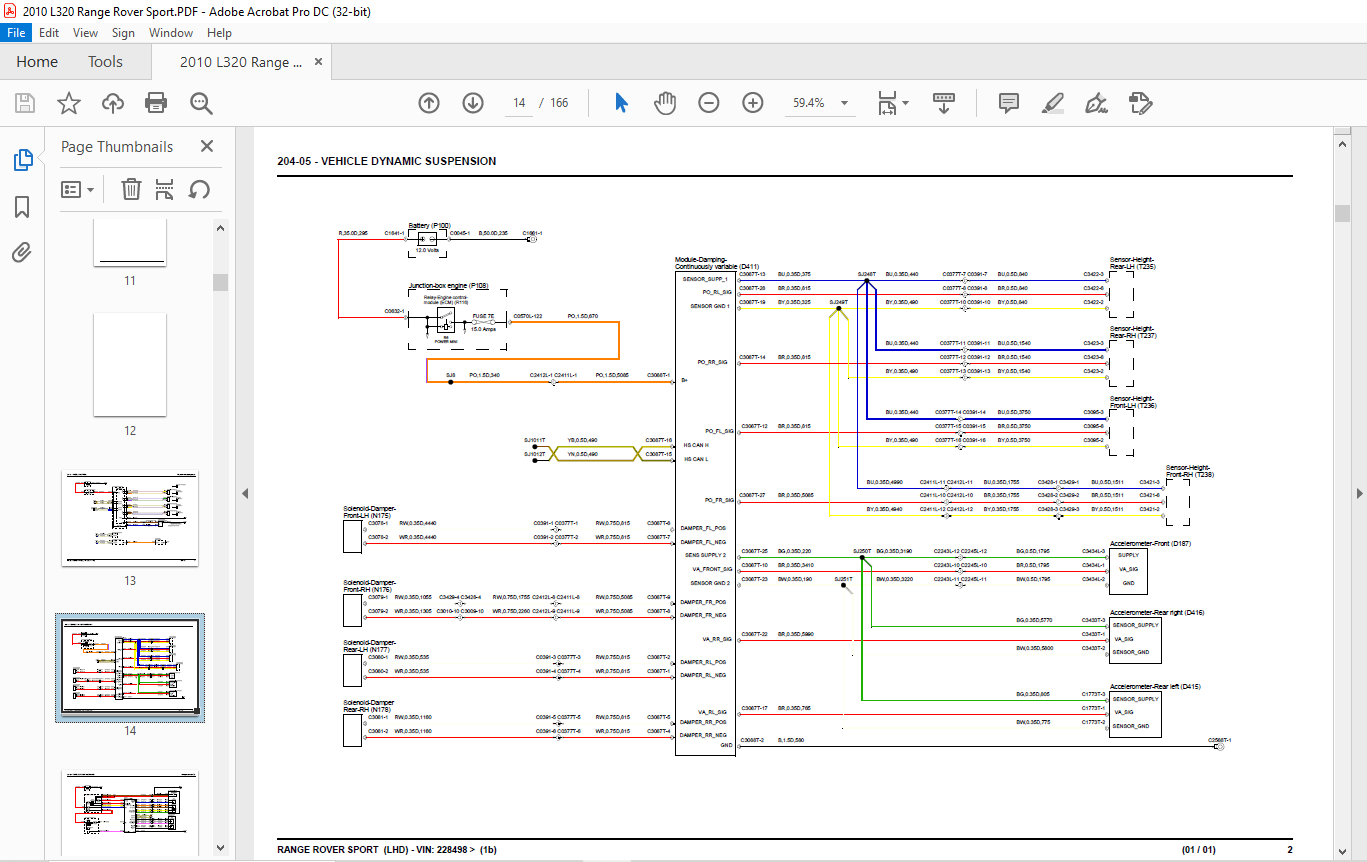1367x862 pixels.
Task: Delete selected page trash icon
Action: coord(131,189)
